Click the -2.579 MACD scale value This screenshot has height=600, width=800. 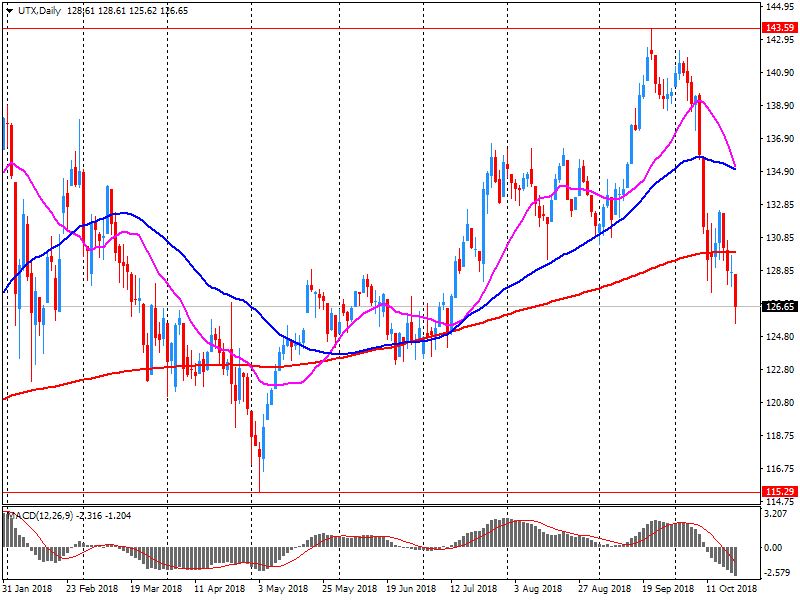coord(777,573)
